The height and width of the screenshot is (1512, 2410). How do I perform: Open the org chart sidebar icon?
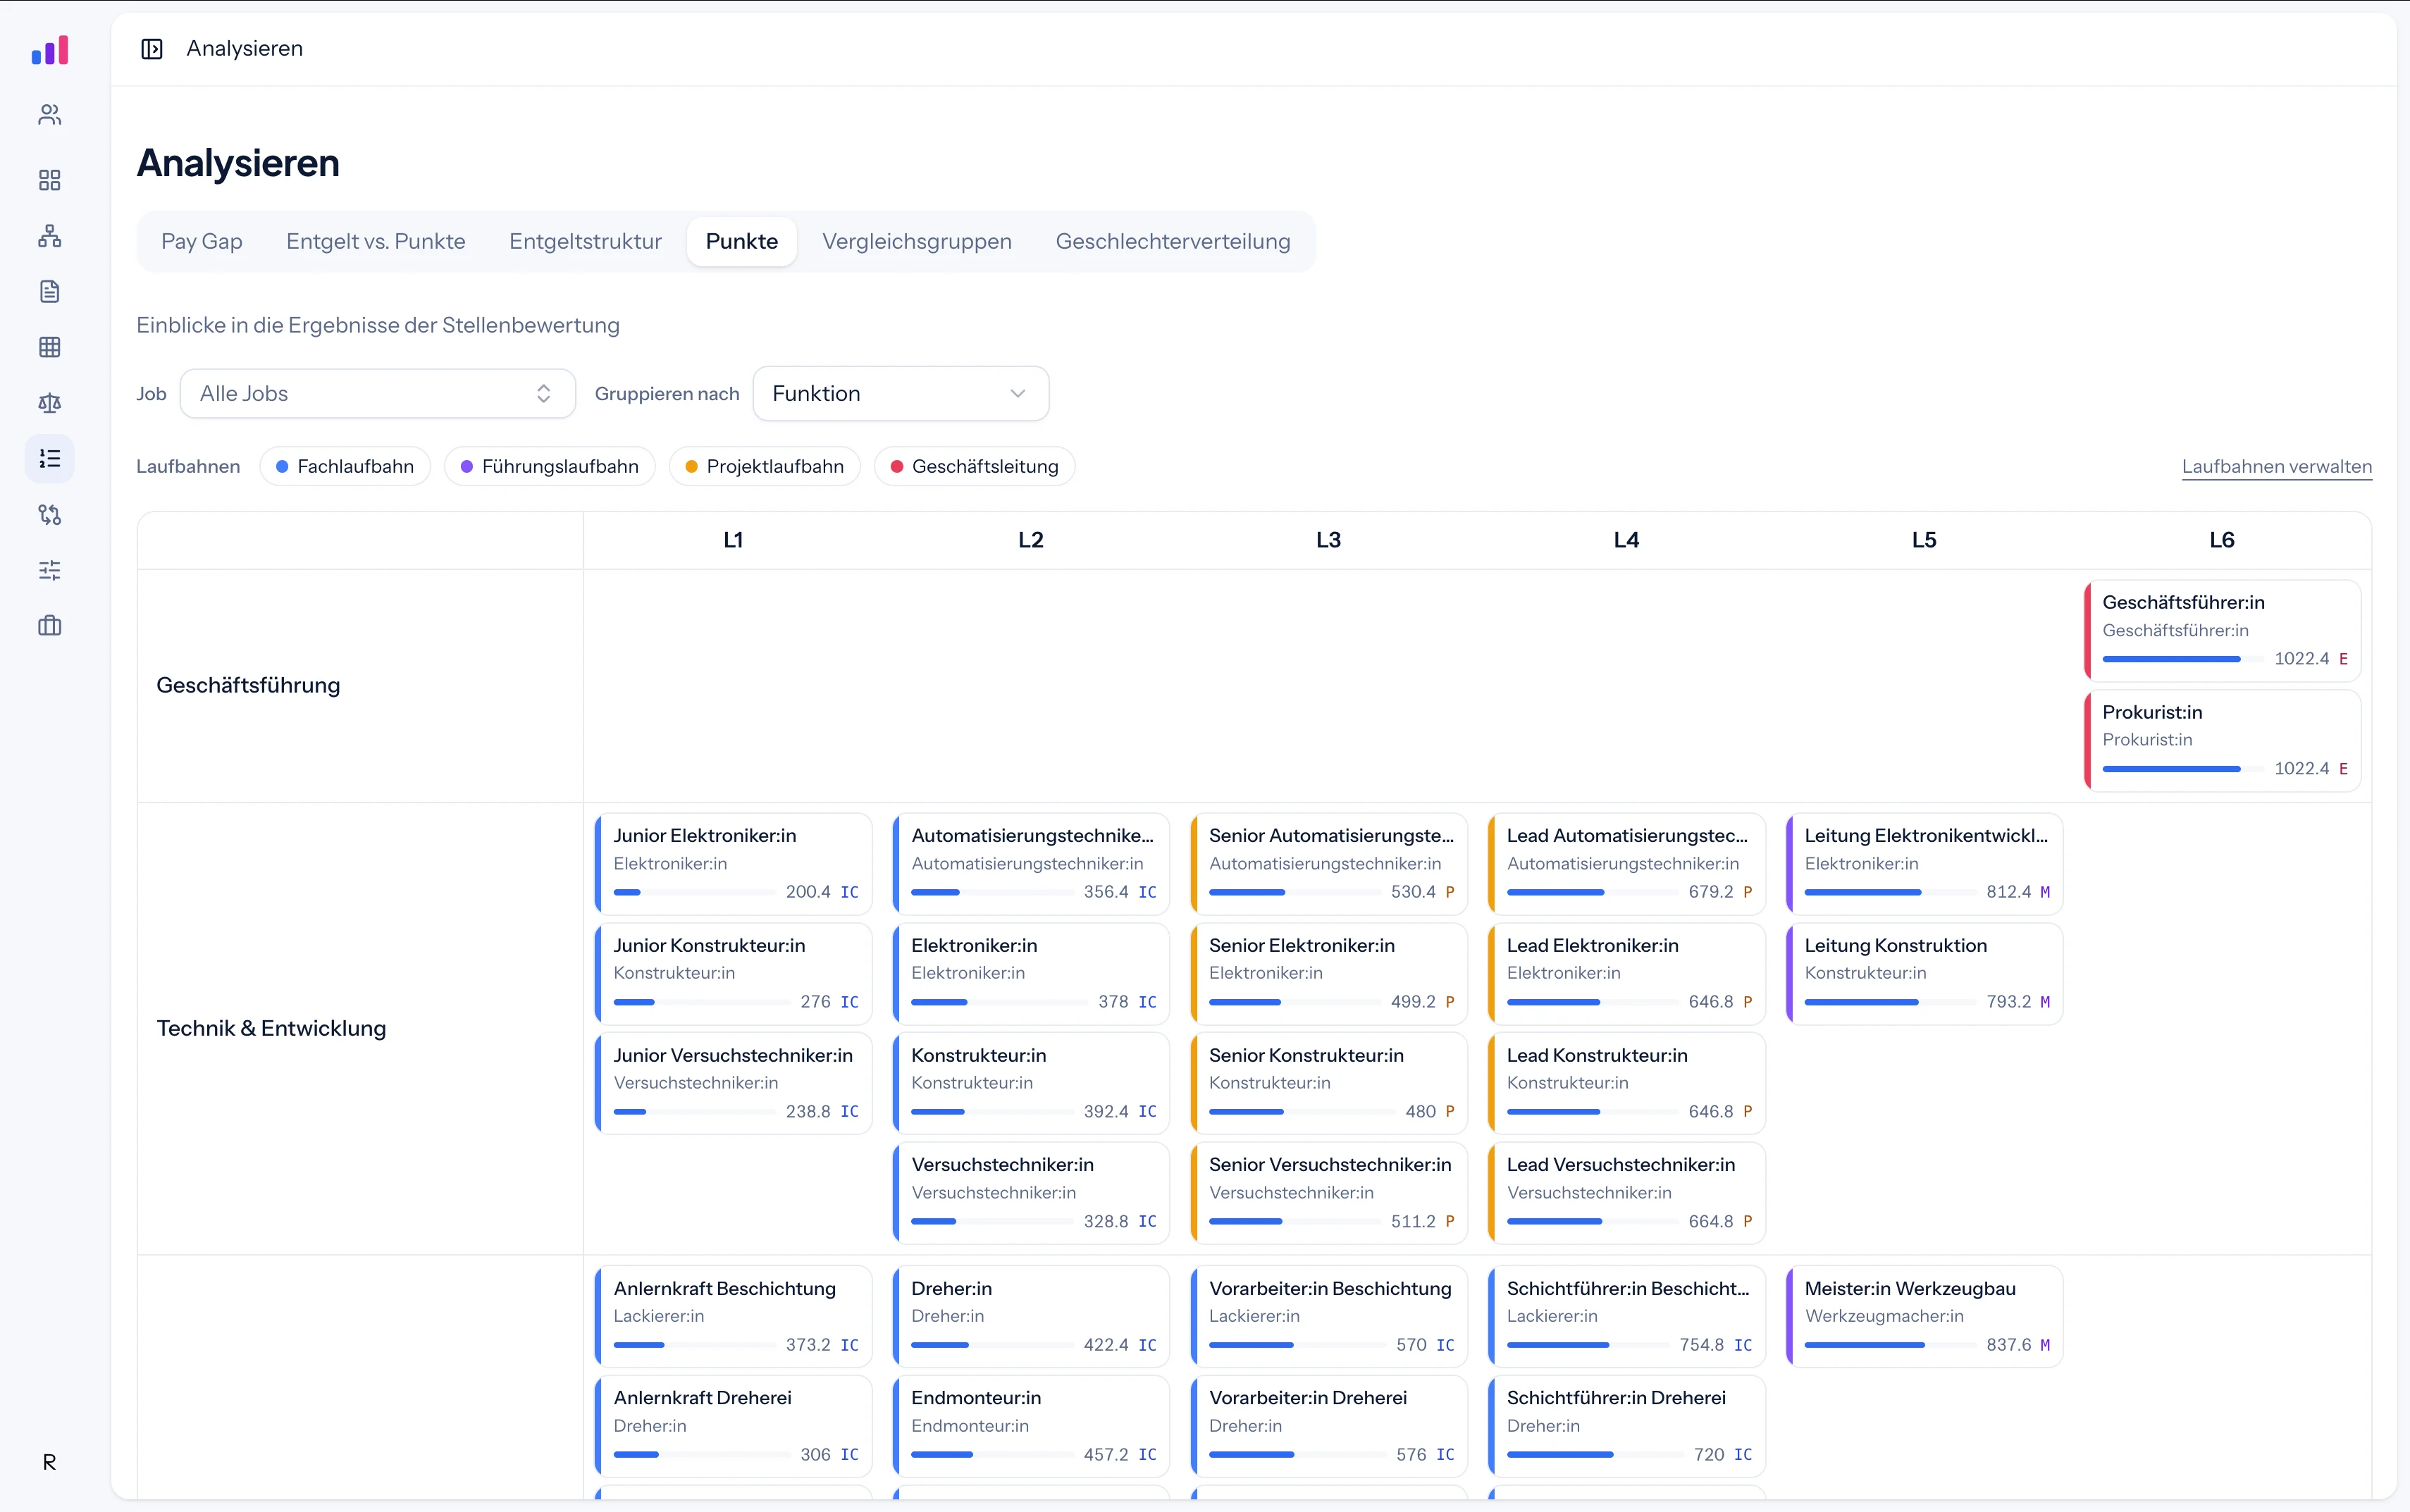click(50, 236)
